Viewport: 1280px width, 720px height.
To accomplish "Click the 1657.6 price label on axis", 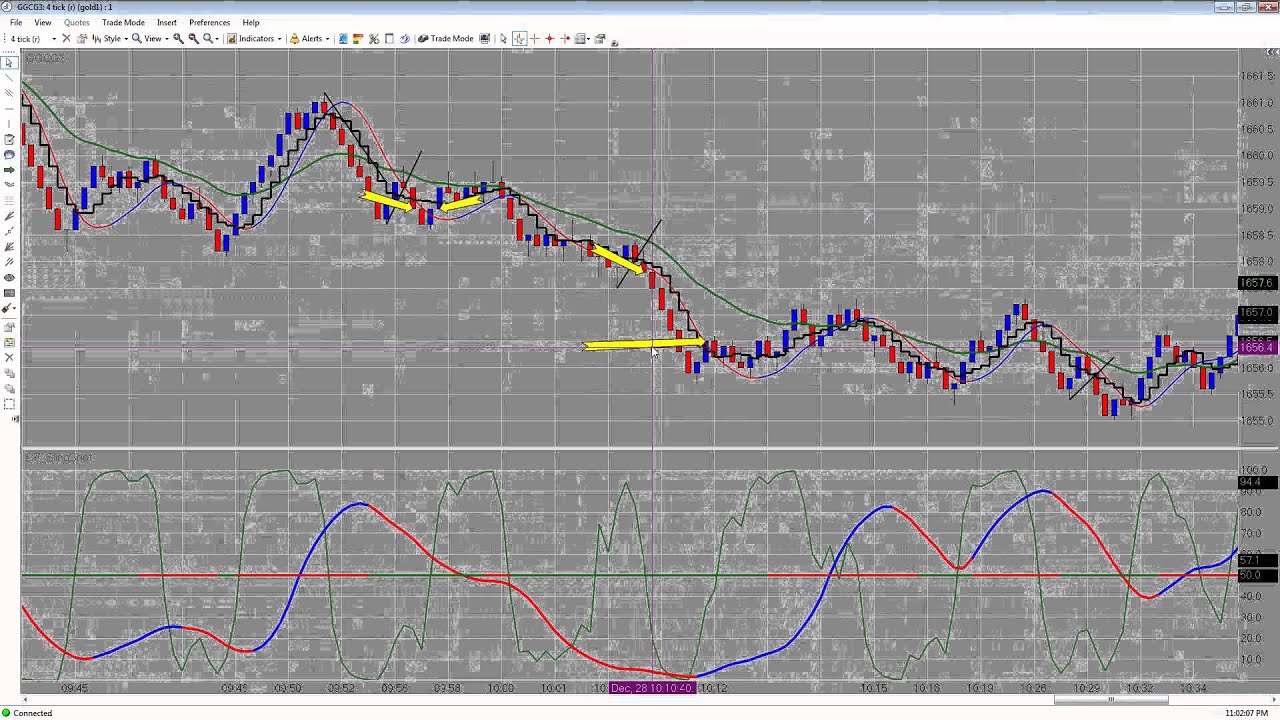I will click(x=1257, y=283).
